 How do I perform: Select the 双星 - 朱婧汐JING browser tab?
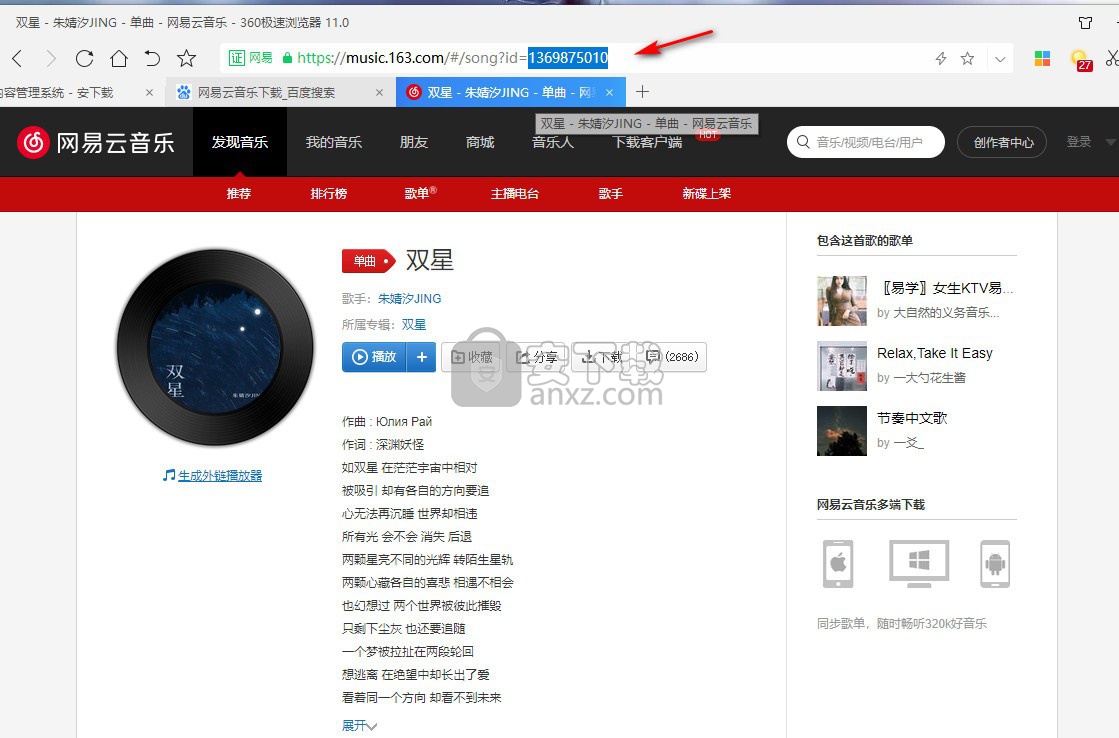(x=511, y=92)
